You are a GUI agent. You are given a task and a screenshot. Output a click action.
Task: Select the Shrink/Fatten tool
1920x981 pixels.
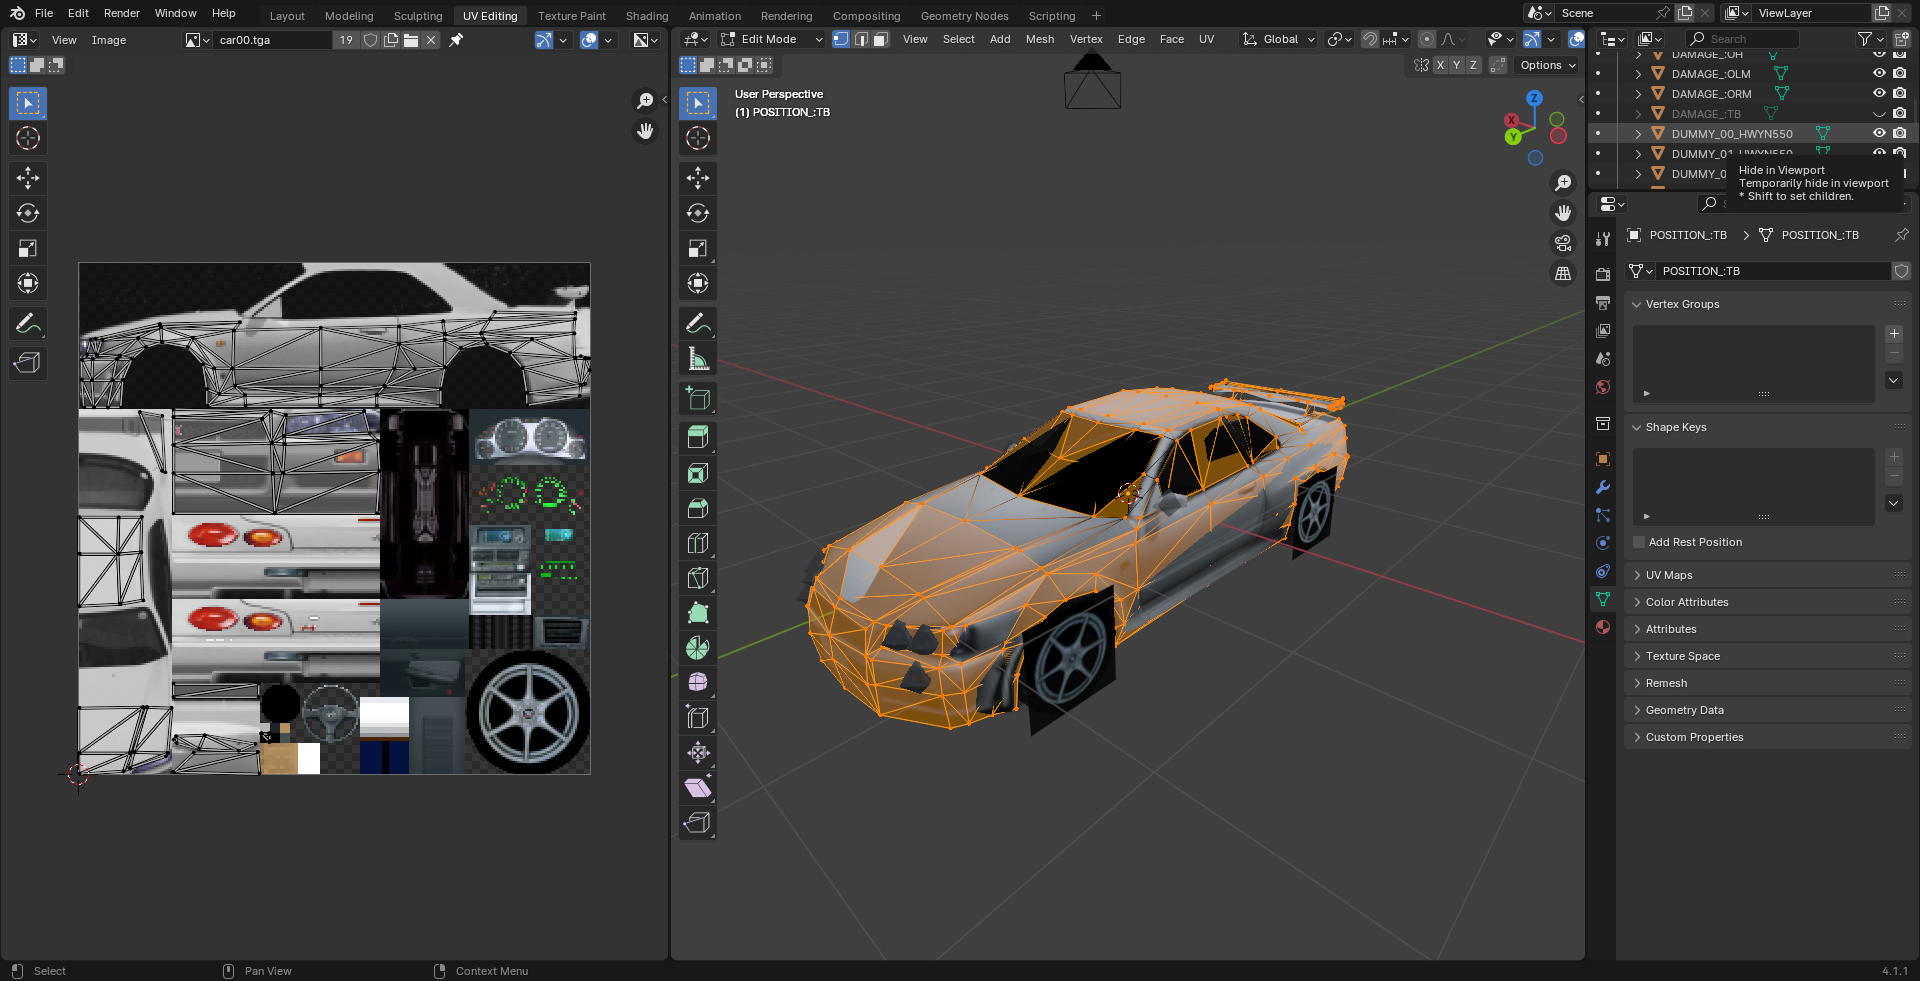click(698, 753)
